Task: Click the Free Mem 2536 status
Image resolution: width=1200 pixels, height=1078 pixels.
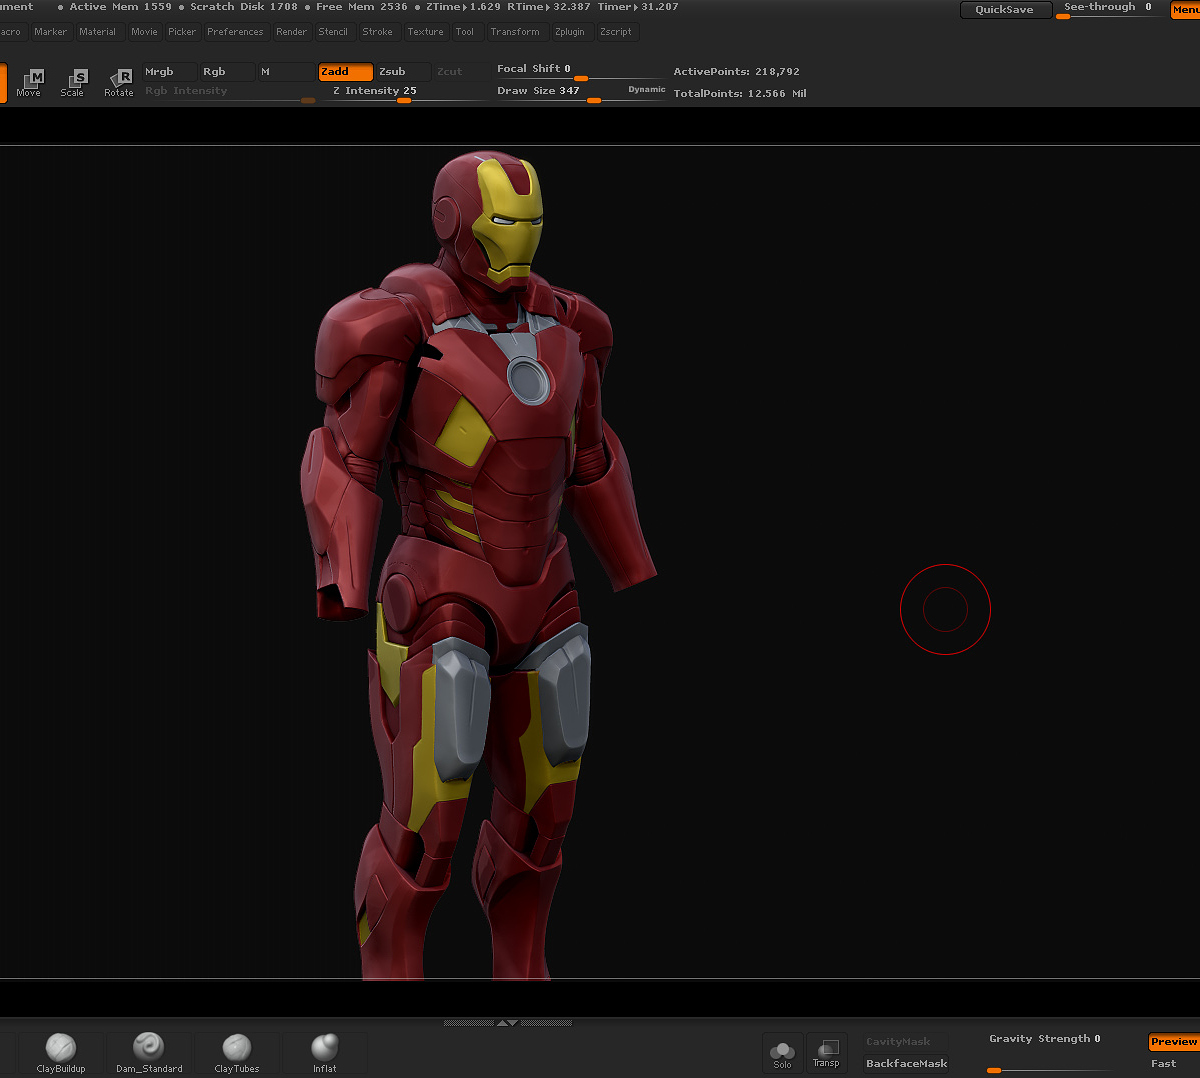Action: tap(362, 7)
